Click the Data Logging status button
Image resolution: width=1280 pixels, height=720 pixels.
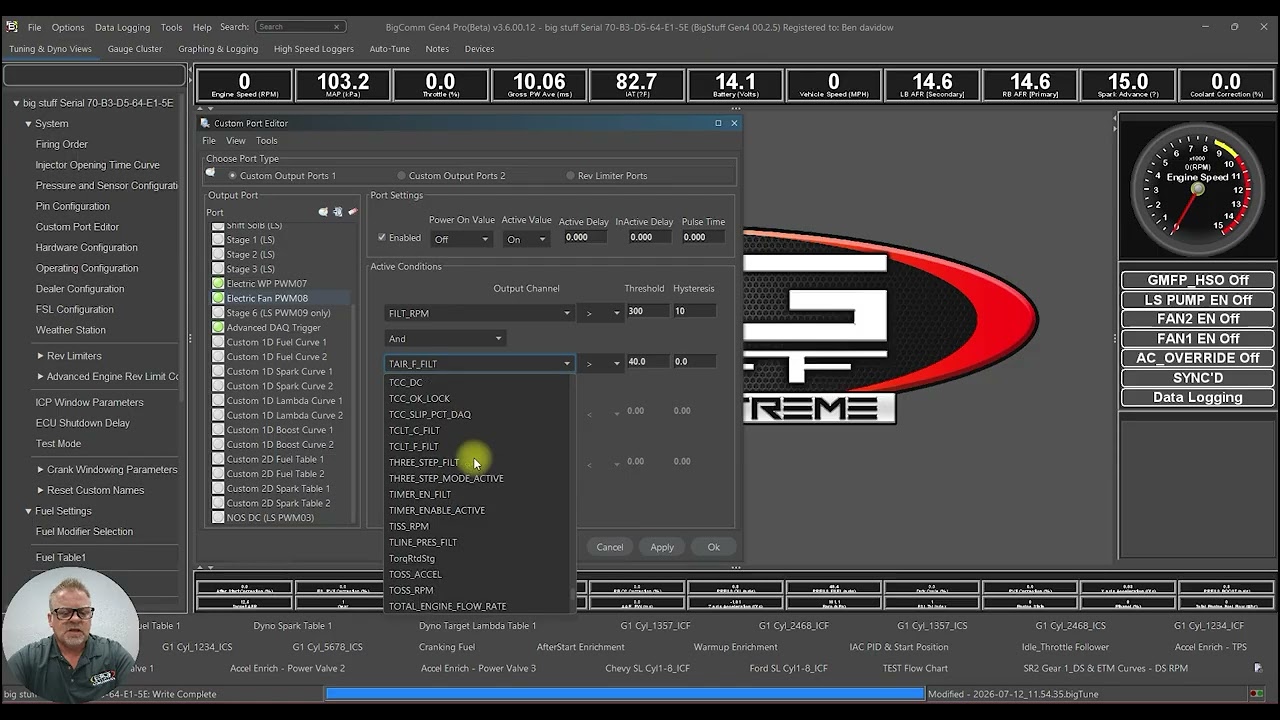1197,397
